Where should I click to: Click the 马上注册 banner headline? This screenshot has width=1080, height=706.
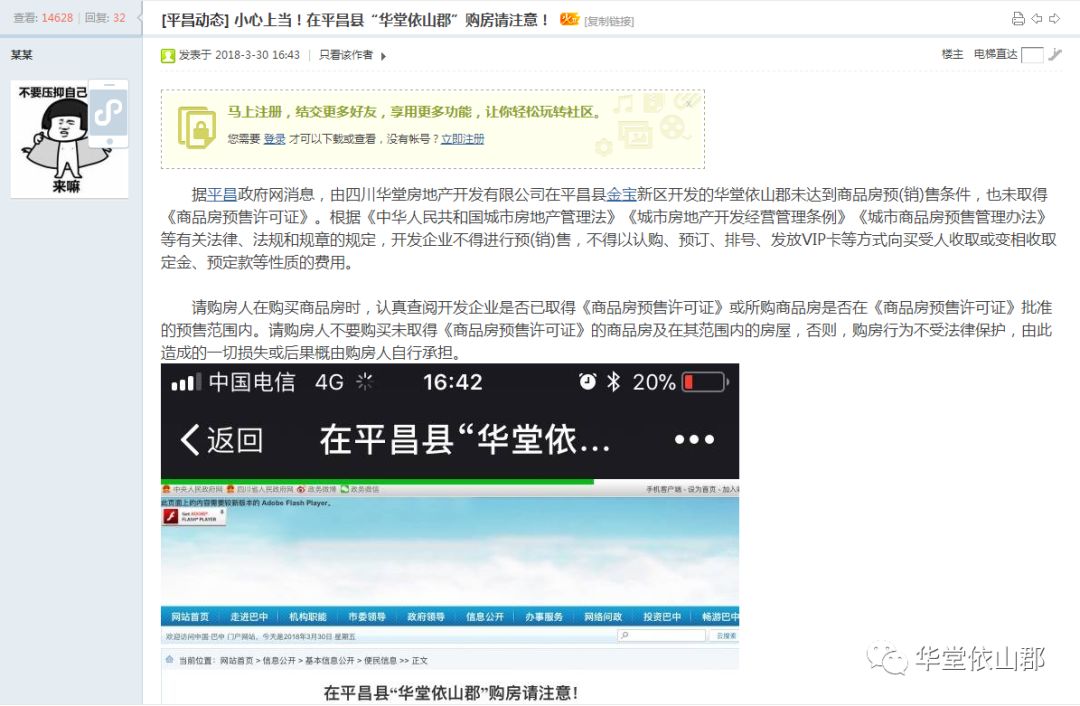coord(415,112)
